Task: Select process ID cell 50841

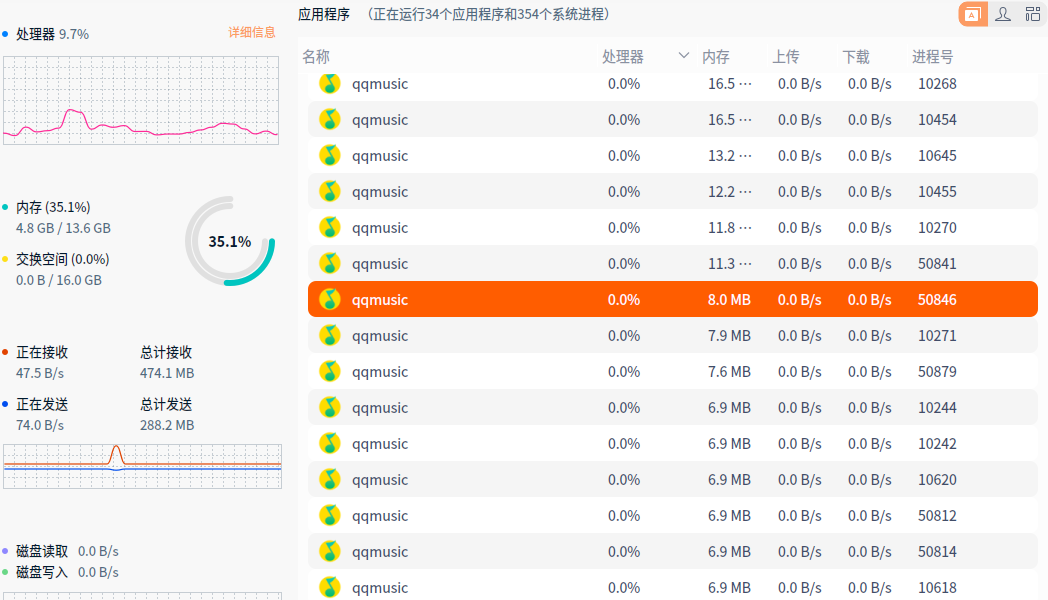Action: tap(937, 264)
